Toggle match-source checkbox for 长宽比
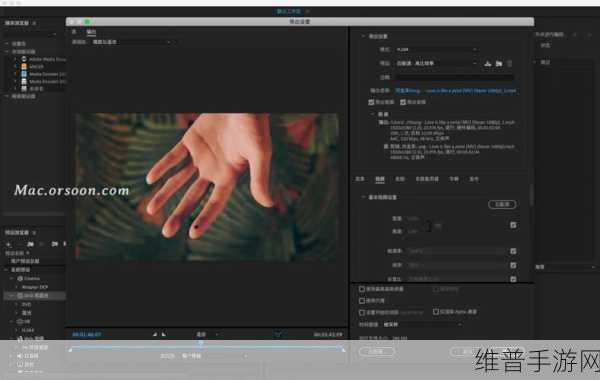Viewport: 600px width, 380px height. click(513, 279)
